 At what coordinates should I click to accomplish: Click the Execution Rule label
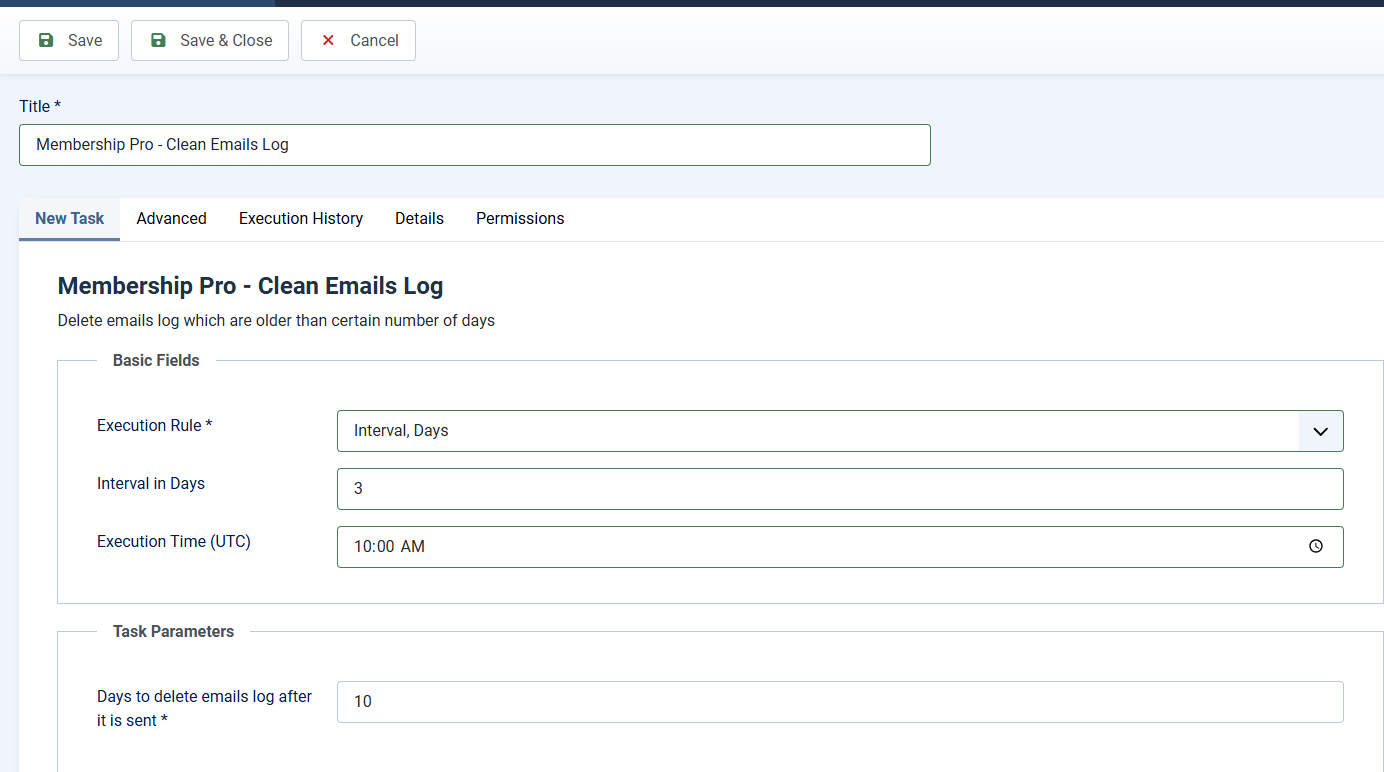155,426
